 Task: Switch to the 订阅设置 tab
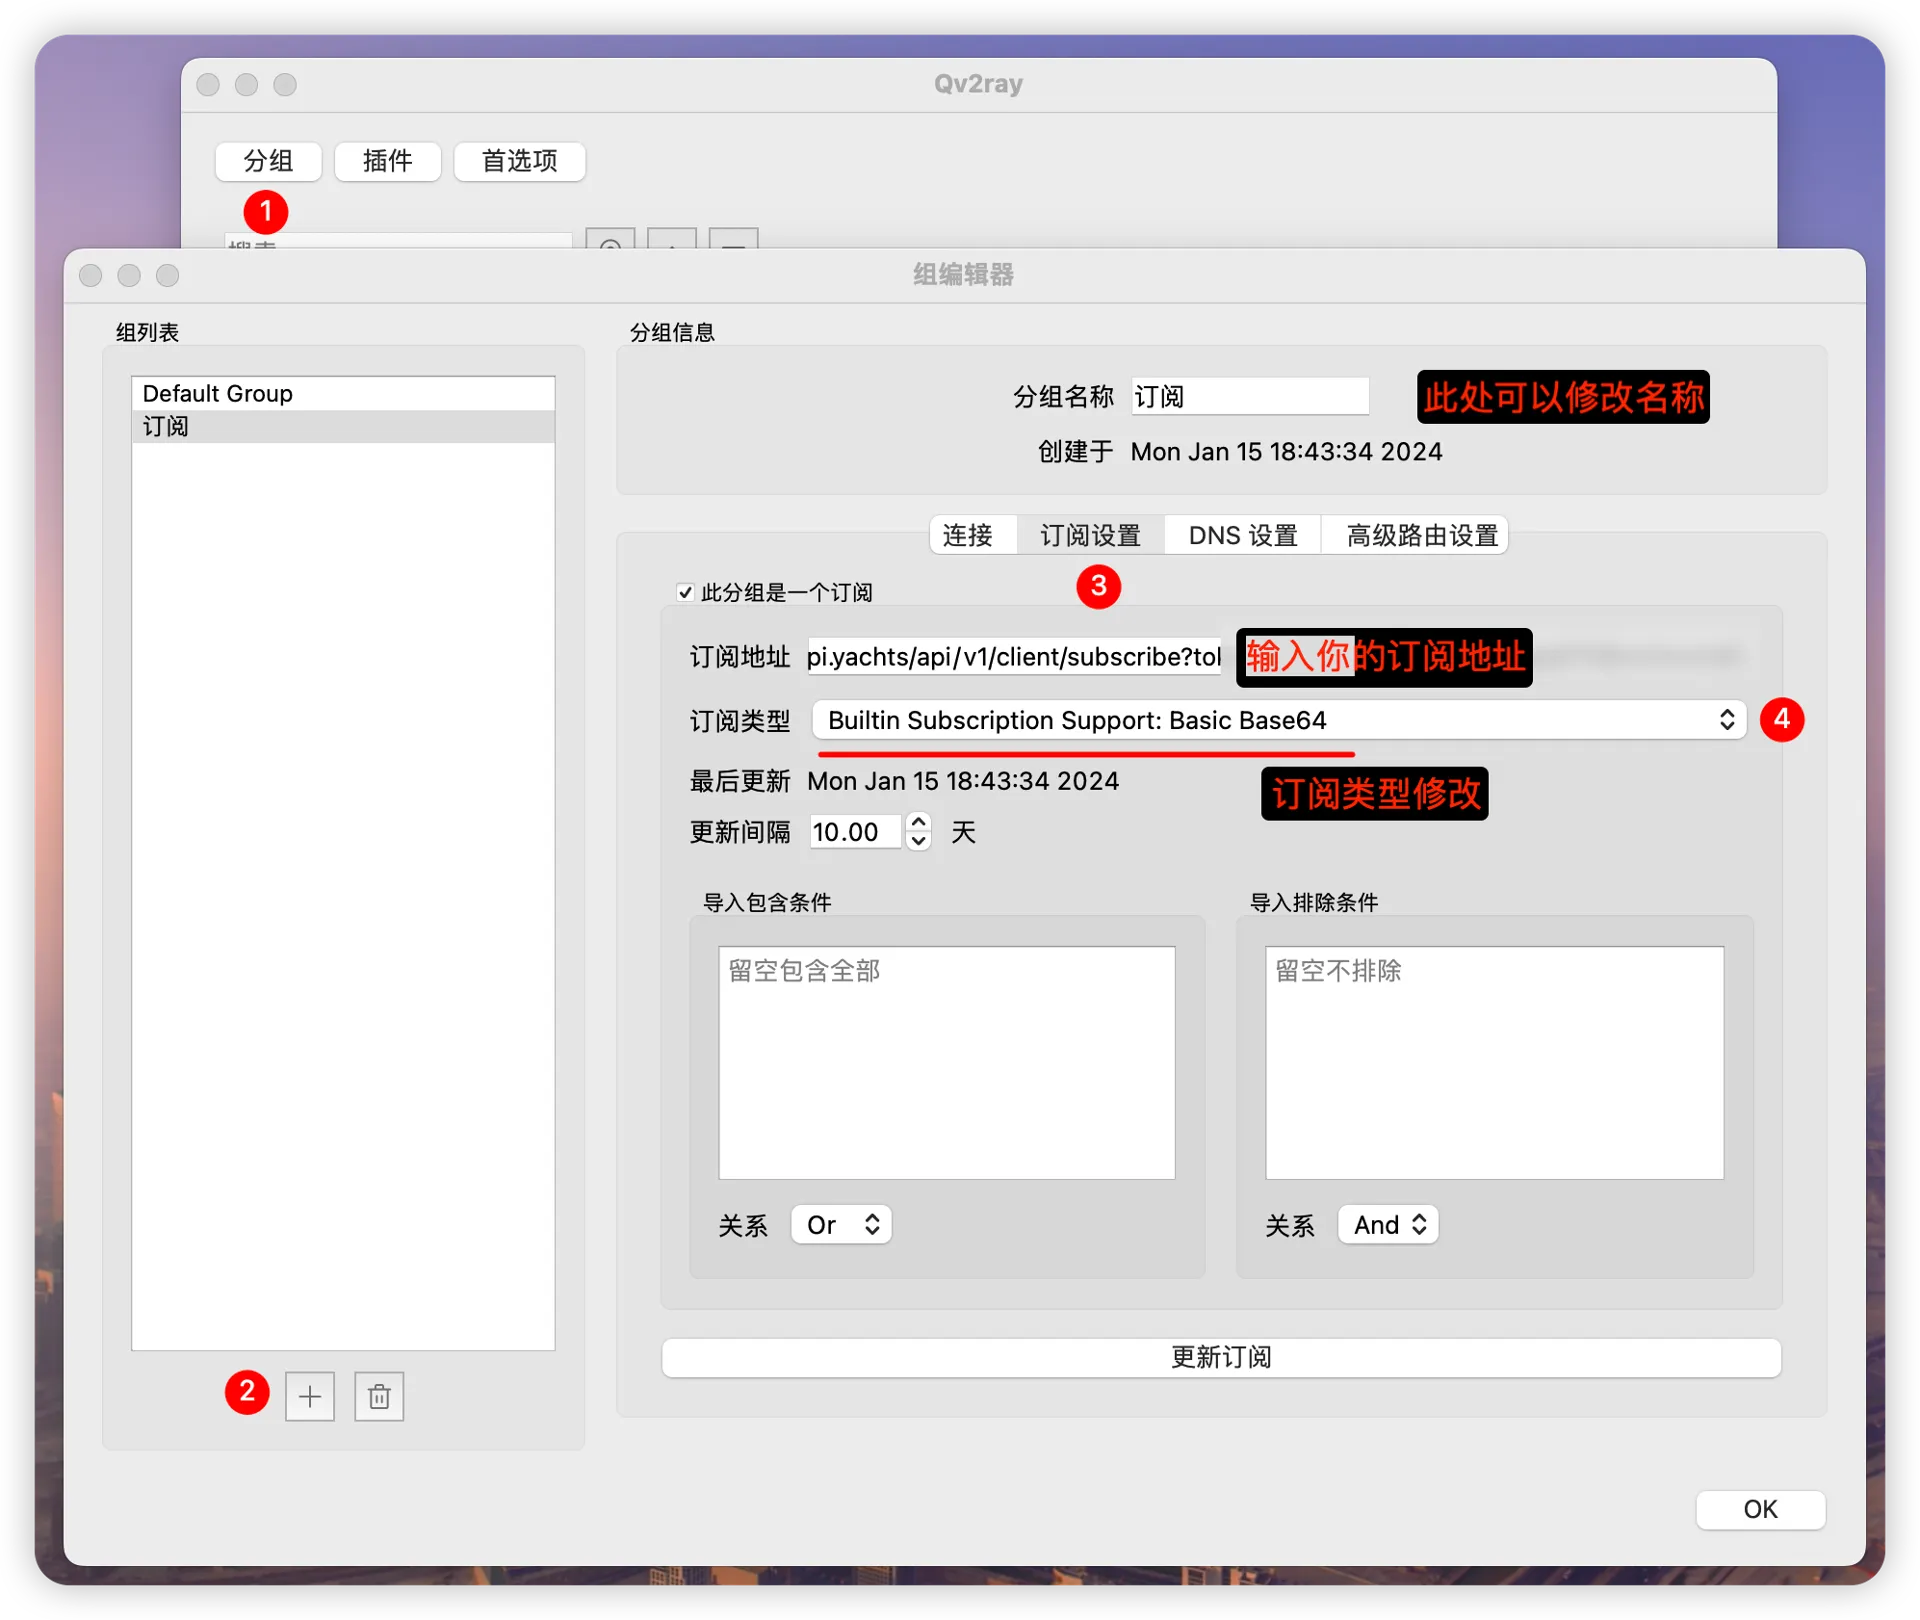[1090, 535]
